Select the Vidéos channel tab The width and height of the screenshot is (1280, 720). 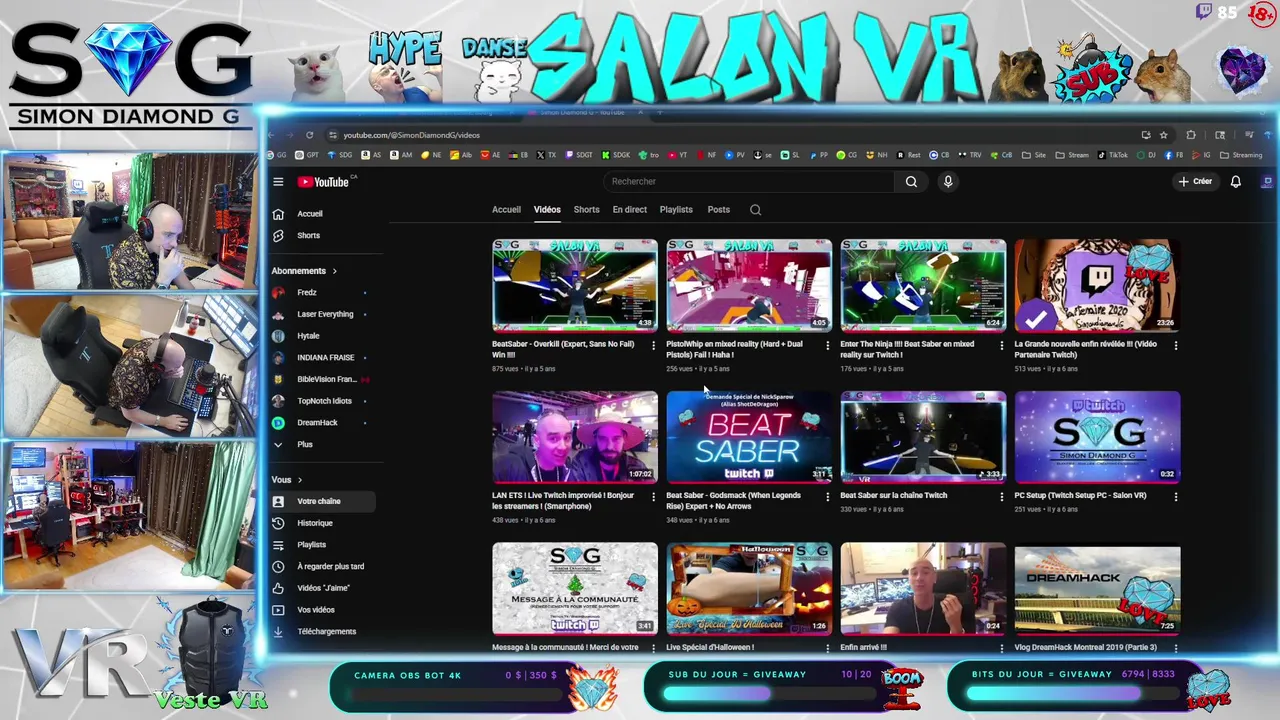547,210
